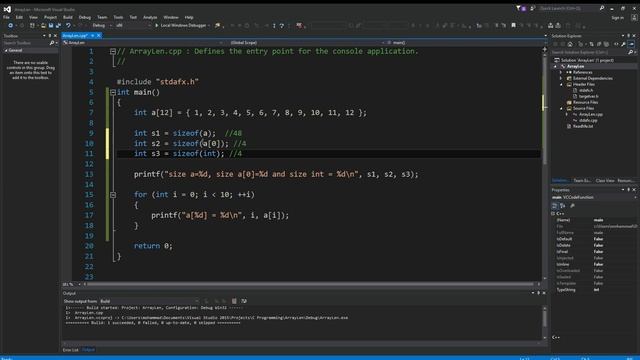Viewport: 640px width, 360px height.
Task: Select ReadMe.txt in Solution Explorer
Action: (582, 126)
